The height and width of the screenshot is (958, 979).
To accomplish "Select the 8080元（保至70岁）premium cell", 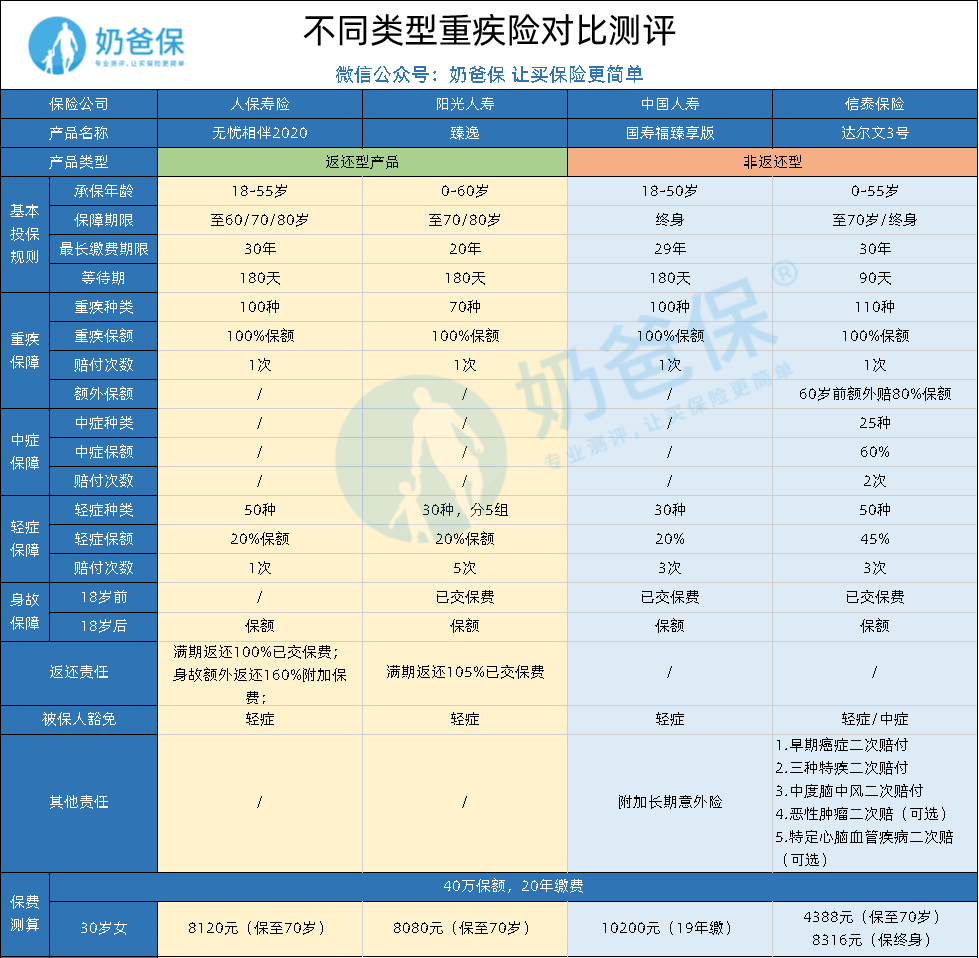I will click(465, 929).
